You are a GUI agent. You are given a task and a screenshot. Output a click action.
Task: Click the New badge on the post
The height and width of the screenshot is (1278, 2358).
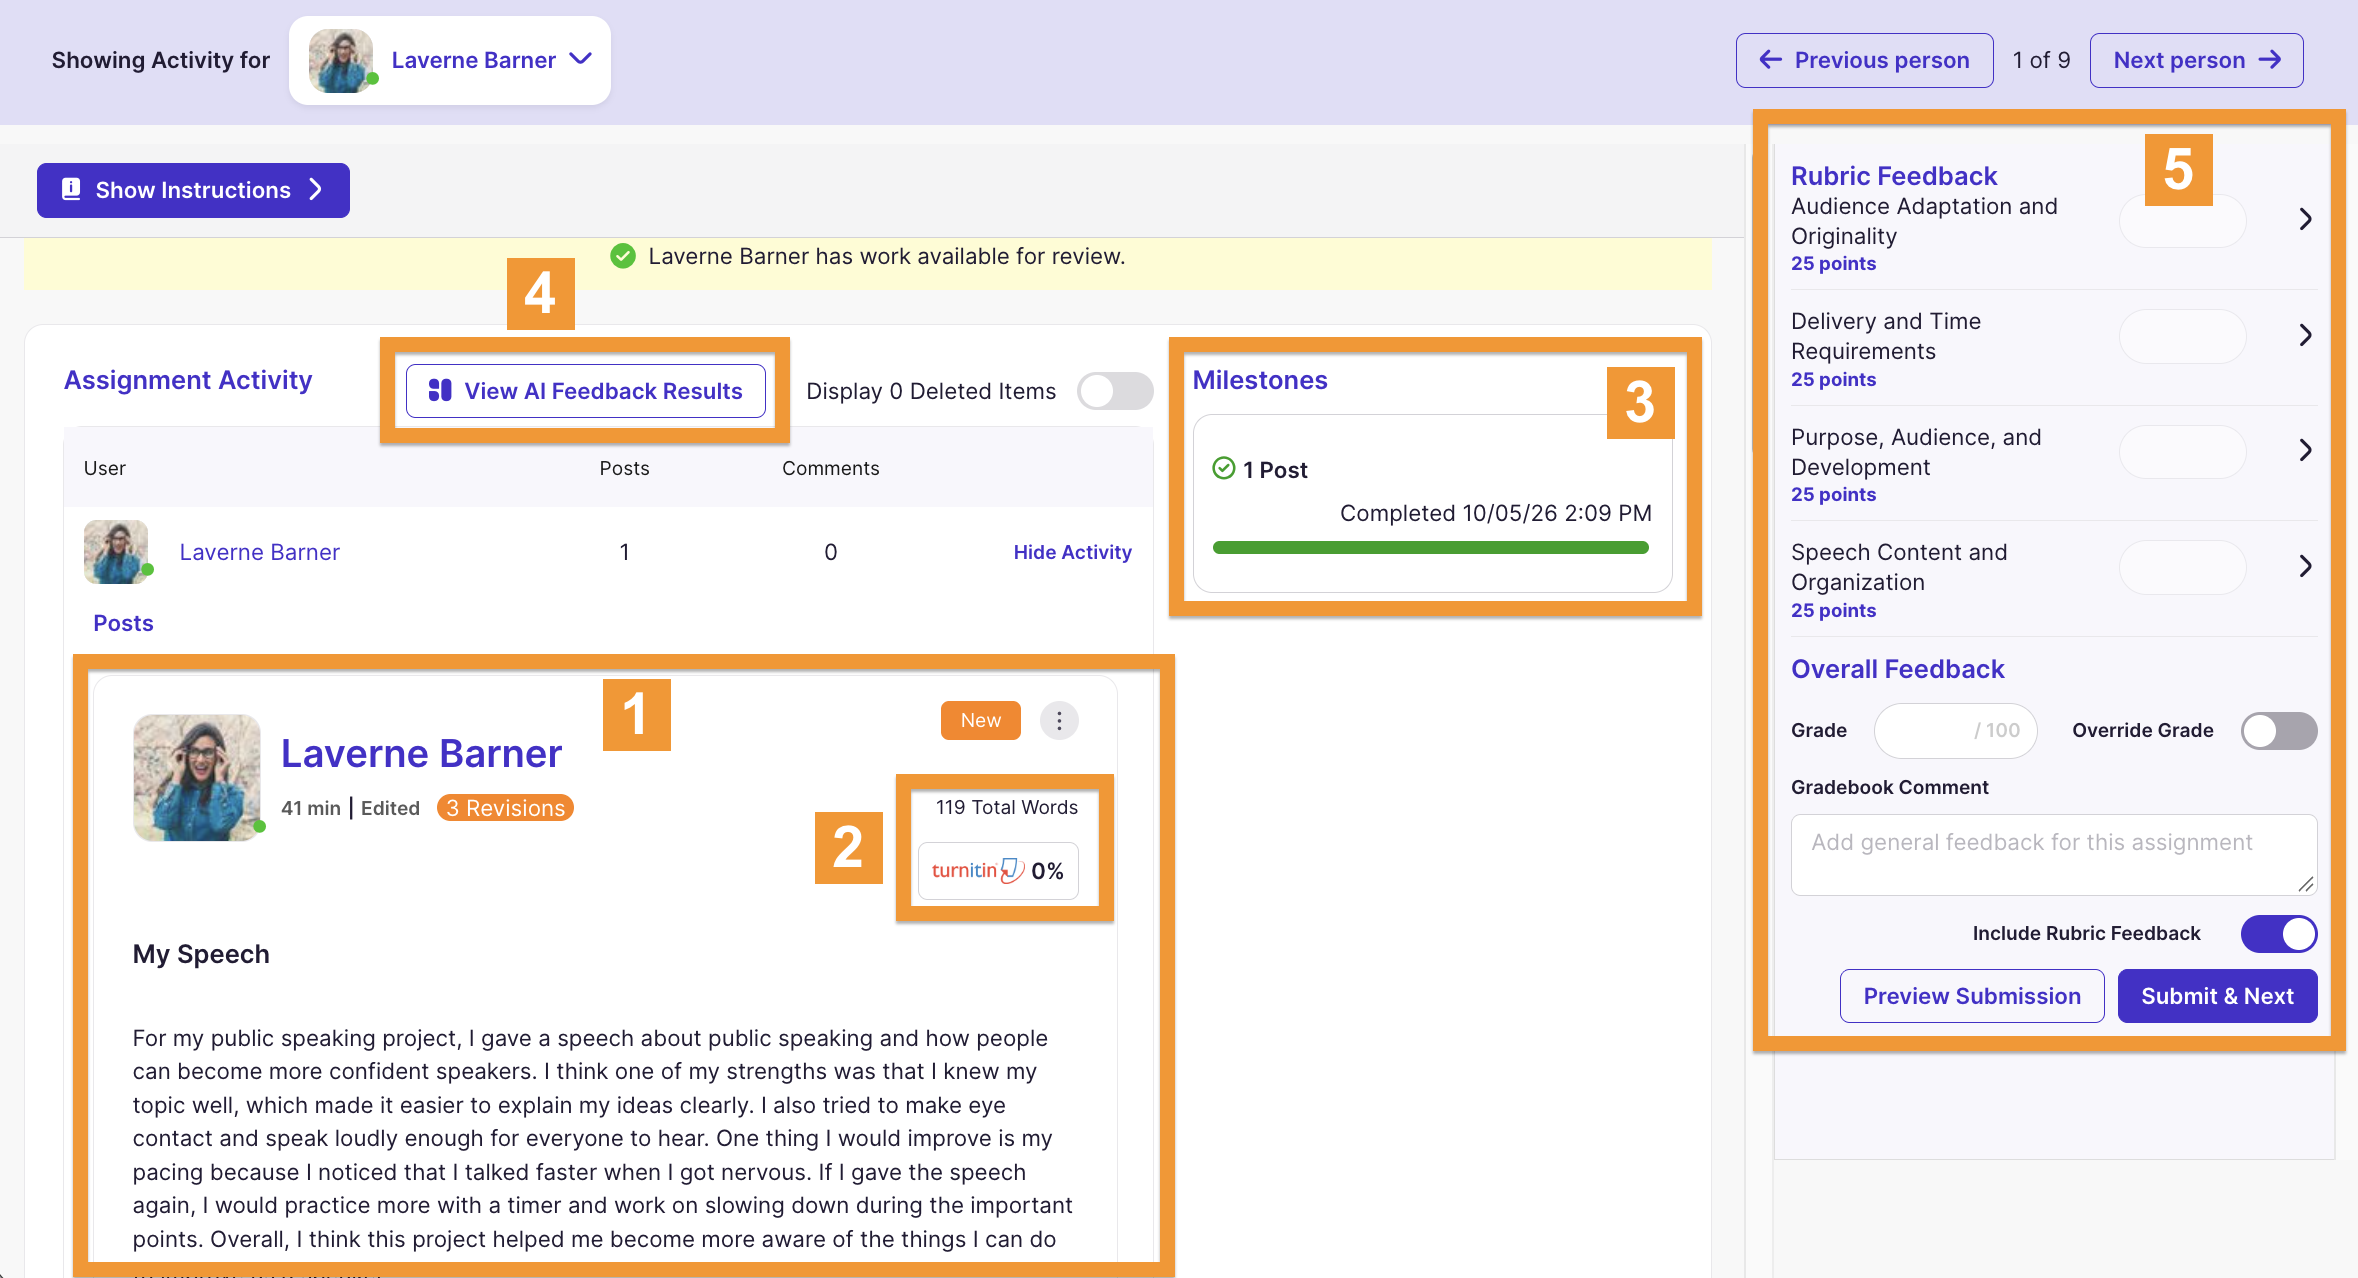(x=980, y=720)
